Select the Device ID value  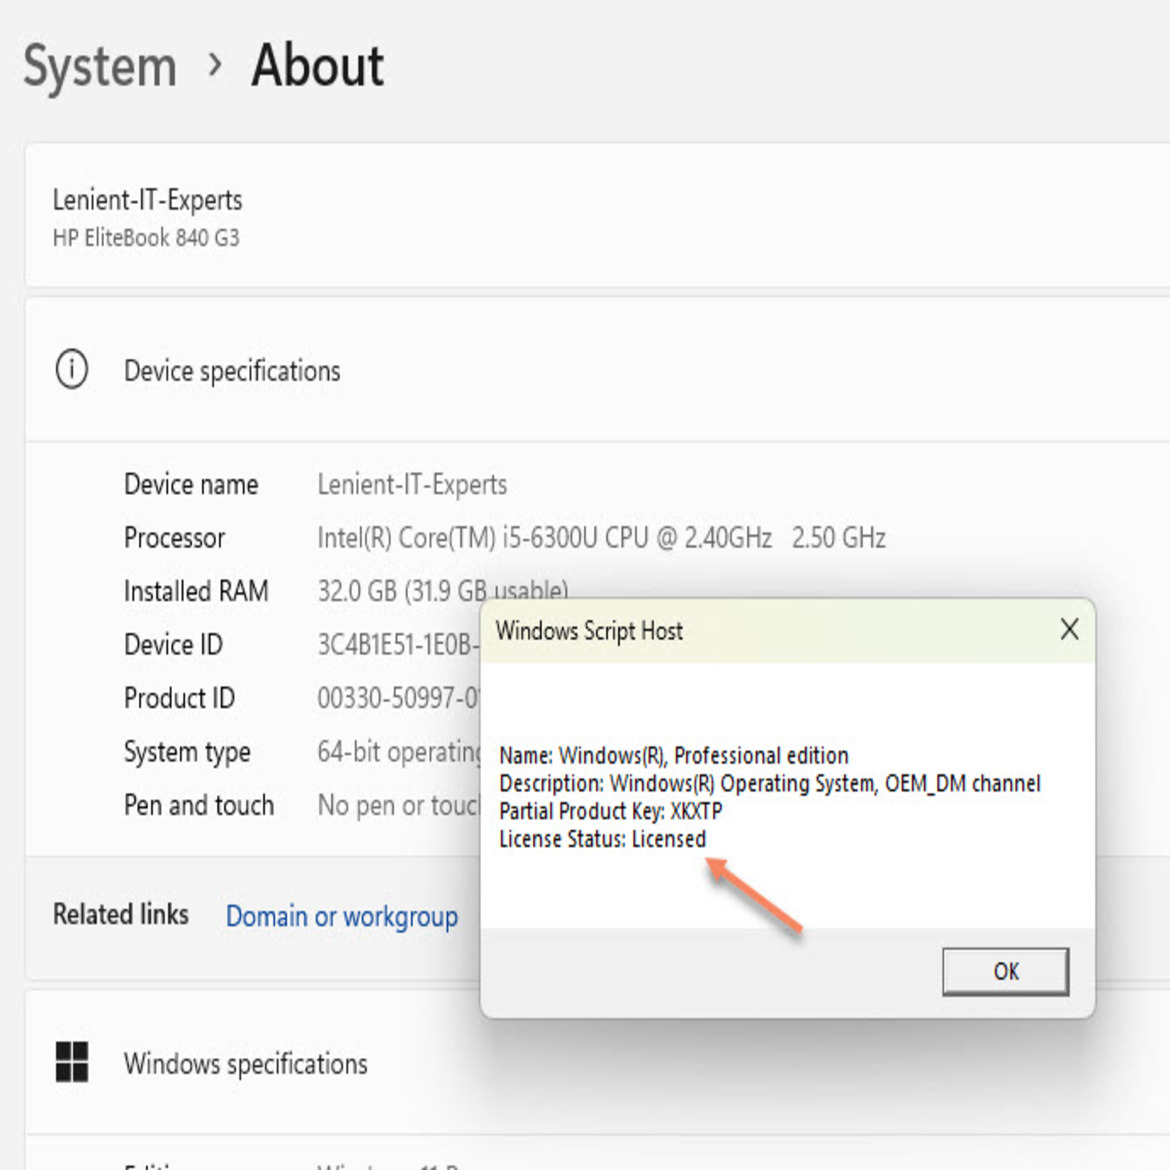[397, 645]
